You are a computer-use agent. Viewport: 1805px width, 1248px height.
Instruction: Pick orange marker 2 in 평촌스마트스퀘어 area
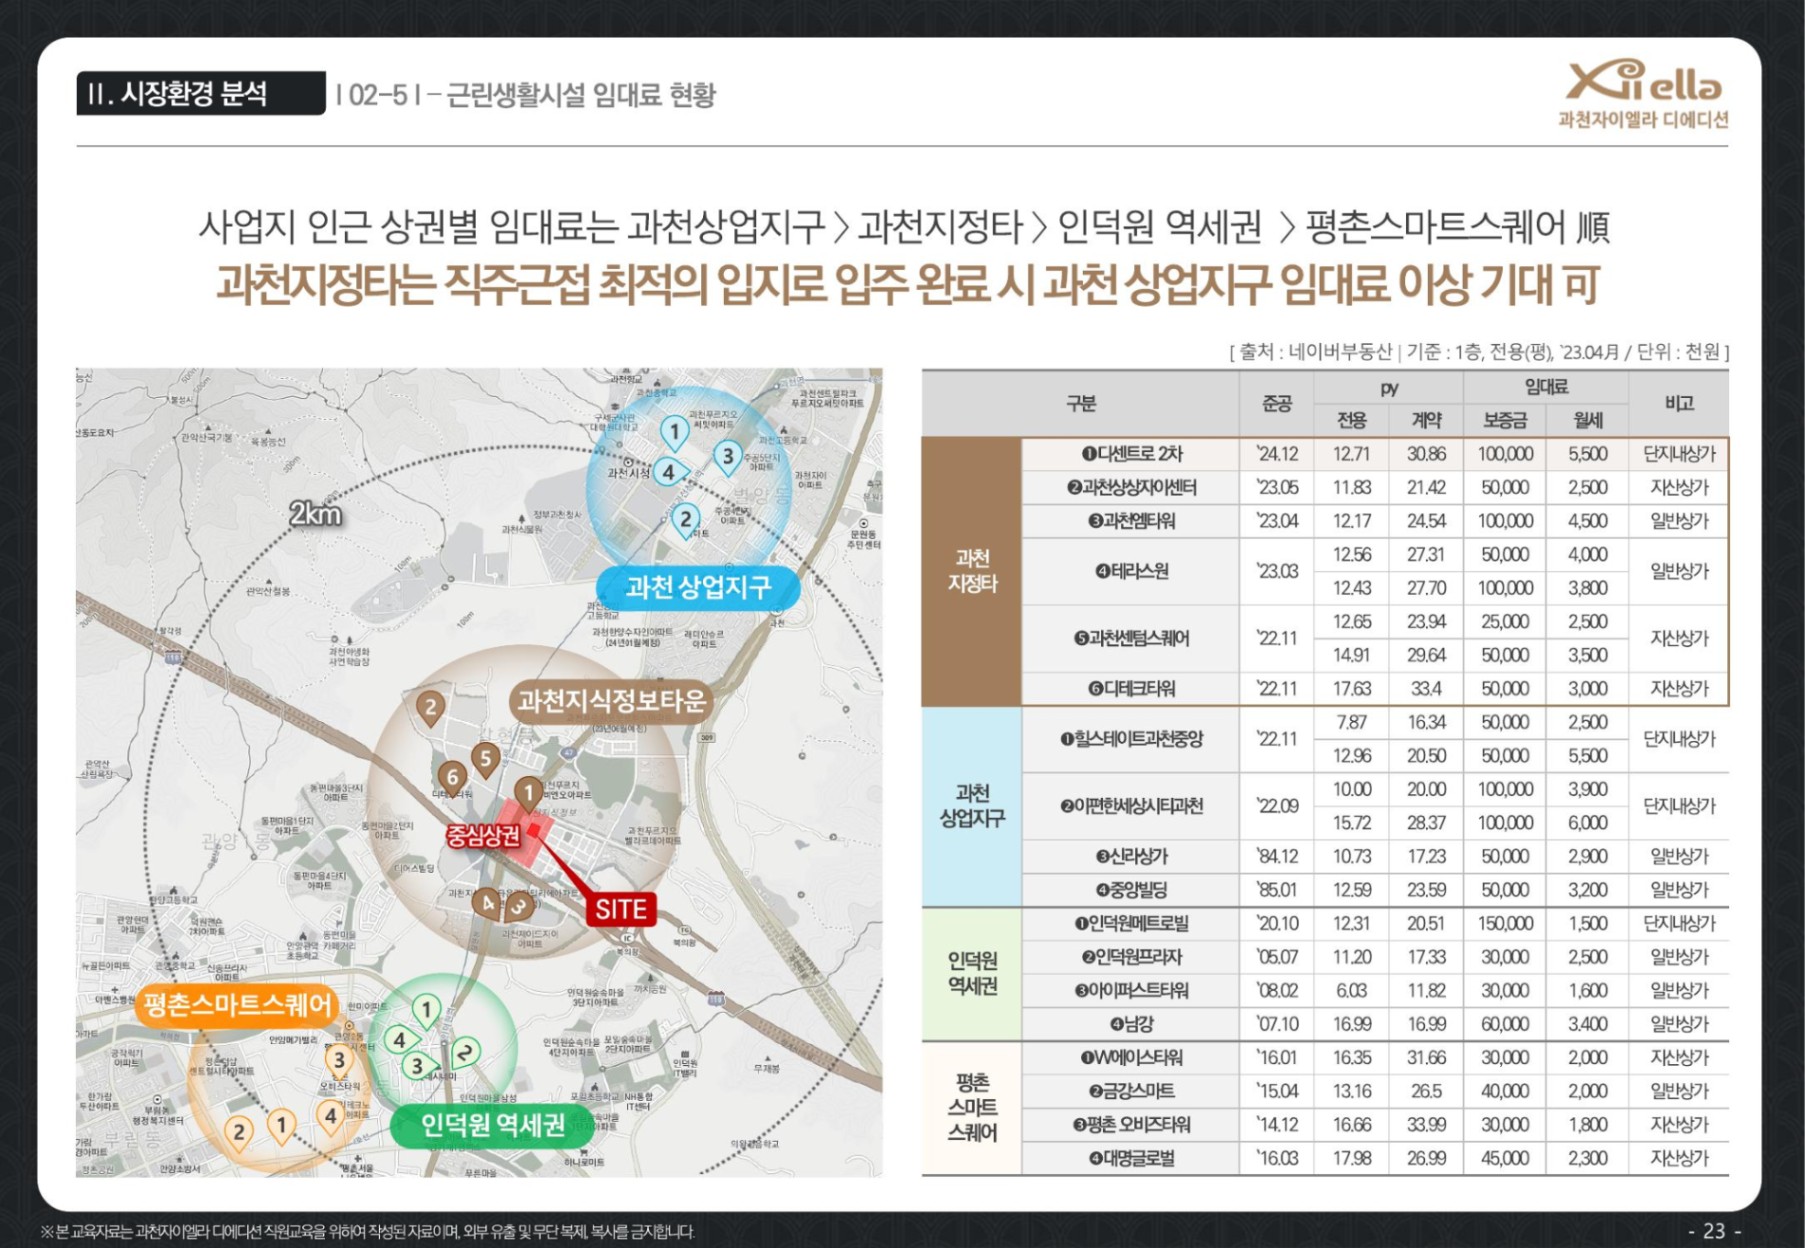point(239,1133)
